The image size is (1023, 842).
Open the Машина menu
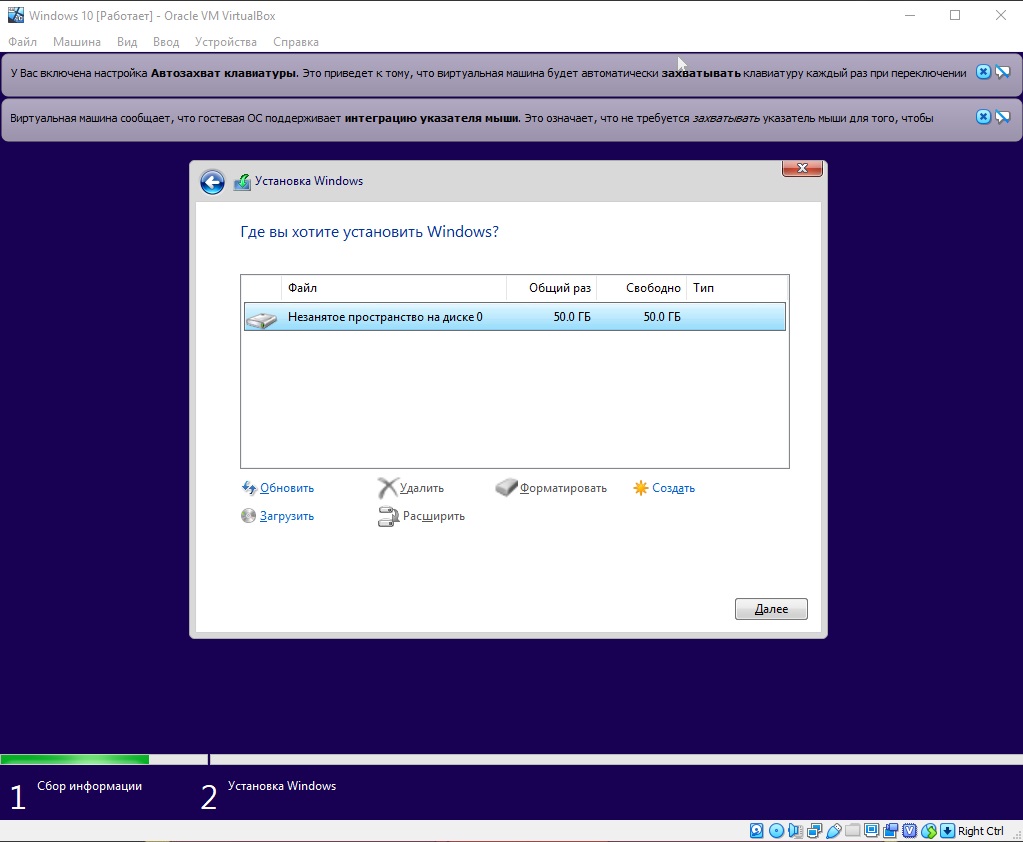76,42
